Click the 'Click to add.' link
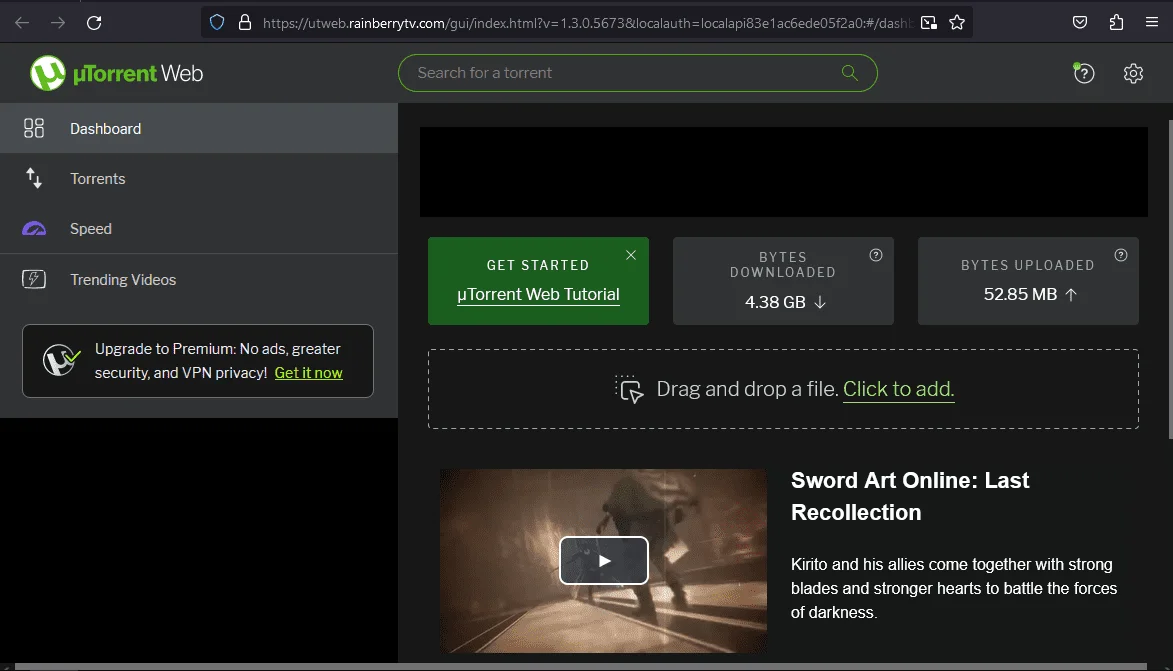1173x671 pixels. click(x=898, y=389)
